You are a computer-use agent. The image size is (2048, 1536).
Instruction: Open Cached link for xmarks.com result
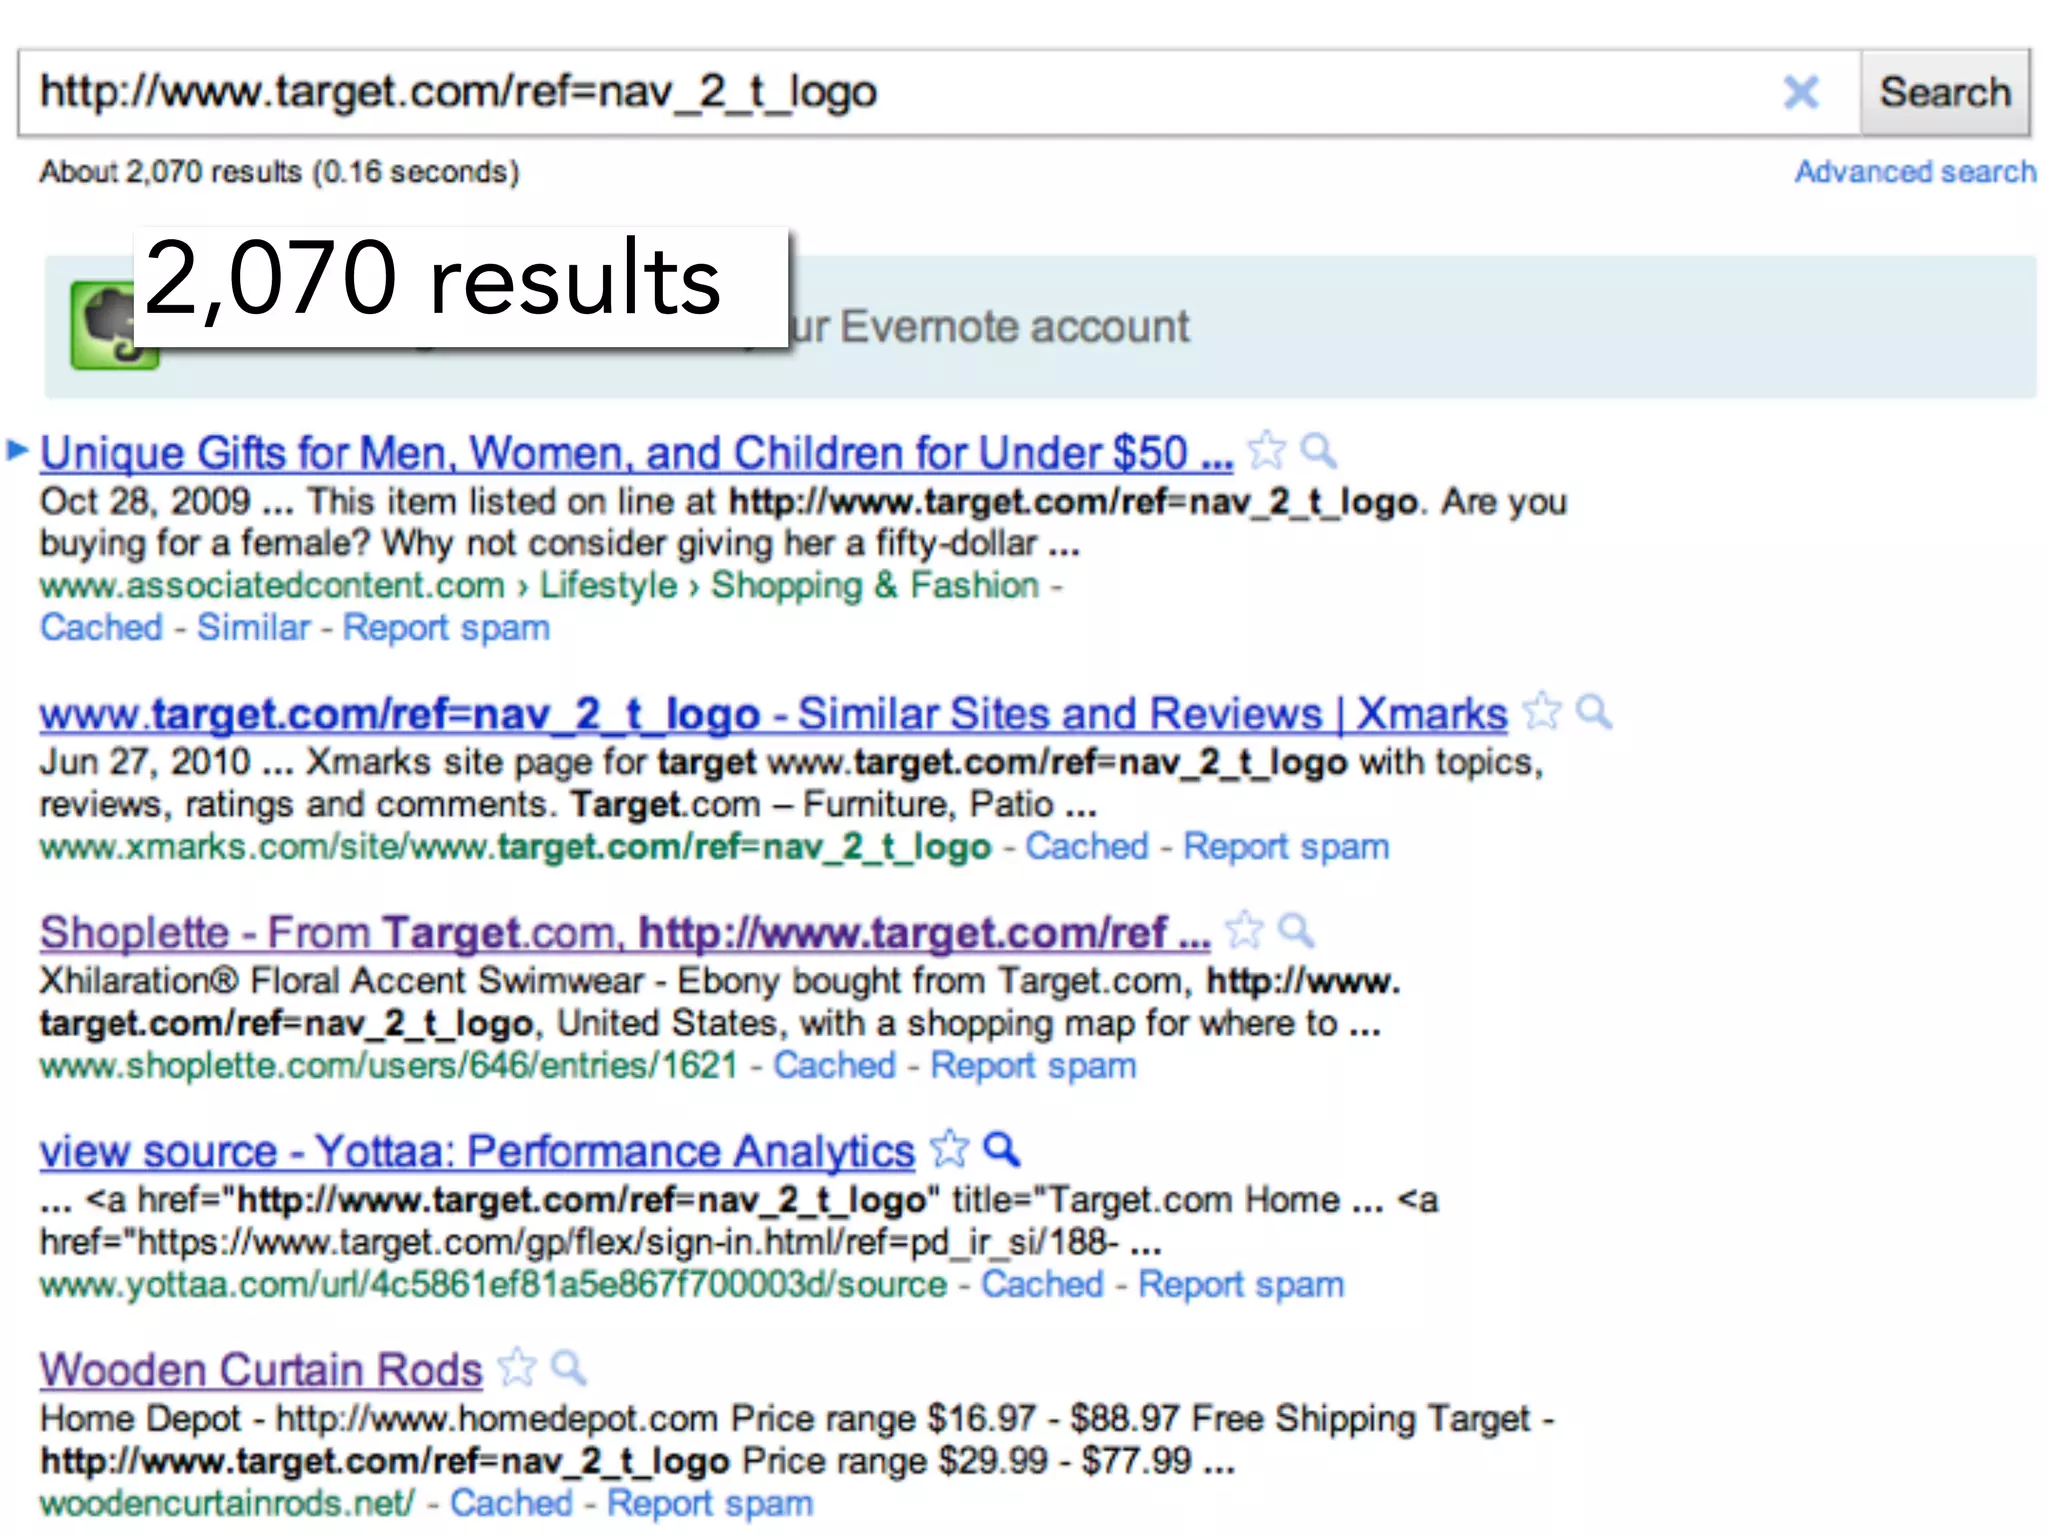click(x=1087, y=847)
